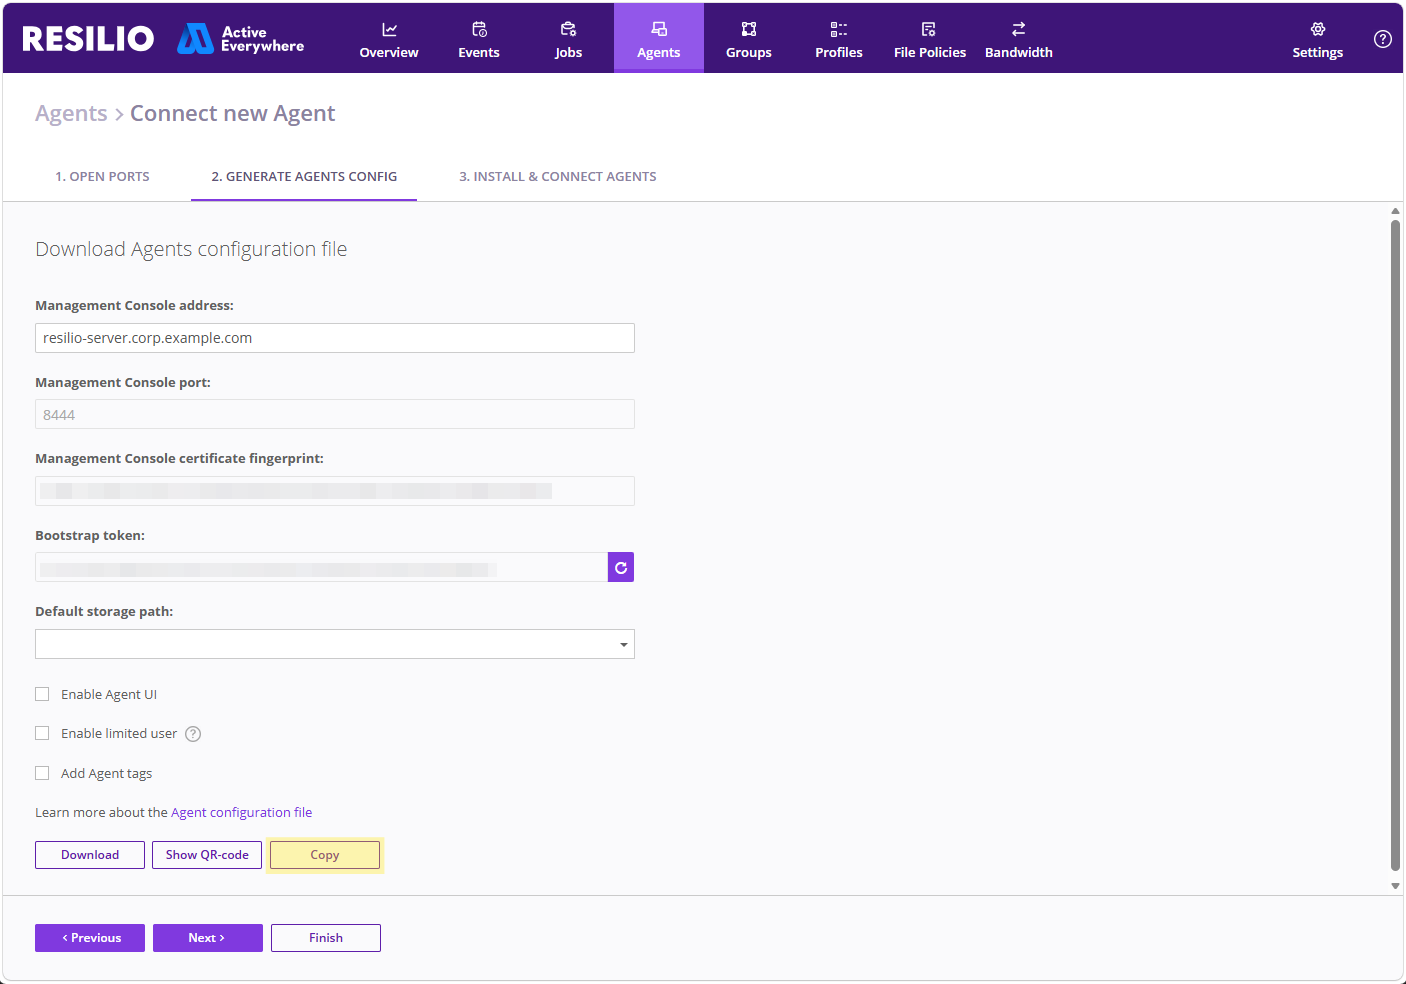The image size is (1406, 984).
Task: Click the scrollbar down arrow
Action: [x=1395, y=886]
